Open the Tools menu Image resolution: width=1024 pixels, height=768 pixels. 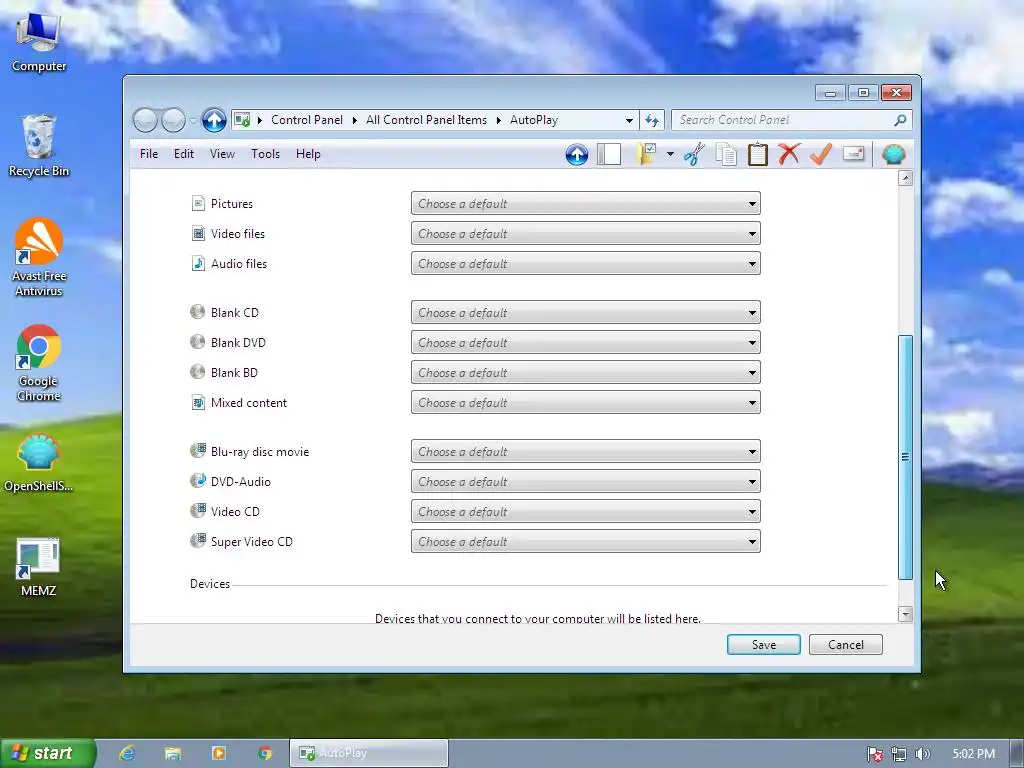pos(265,154)
